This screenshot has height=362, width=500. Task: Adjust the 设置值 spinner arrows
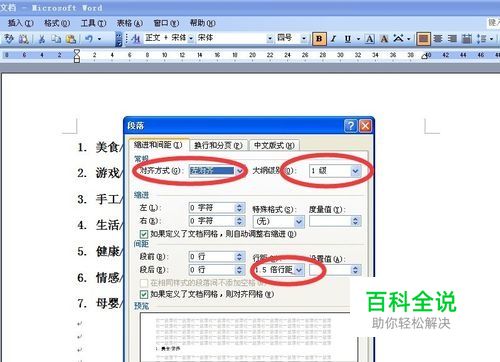(356, 270)
